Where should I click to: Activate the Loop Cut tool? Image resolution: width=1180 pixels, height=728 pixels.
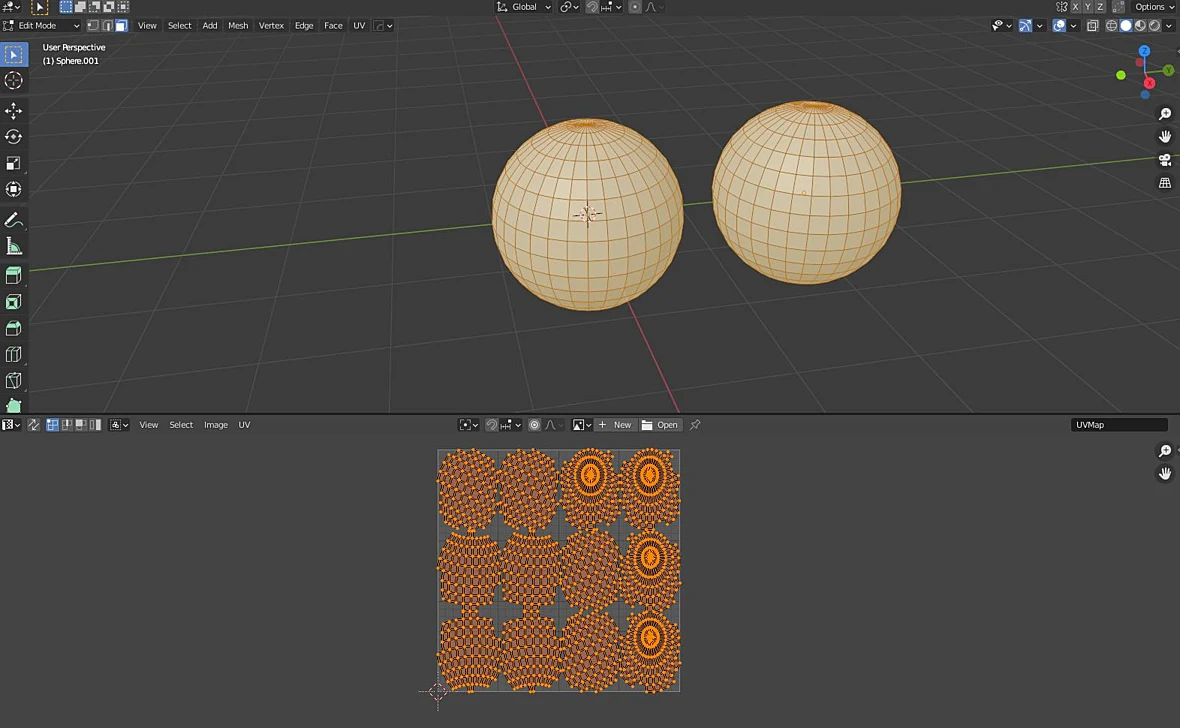[14, 355]
